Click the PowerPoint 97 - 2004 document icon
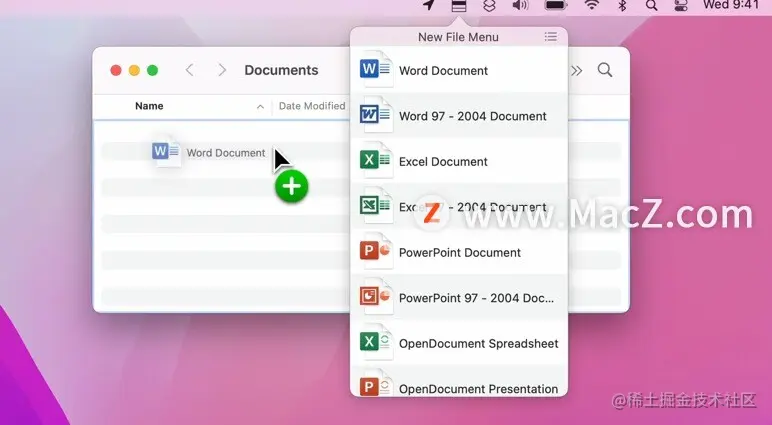Screen dimensions: 772x425 [x=376, y=297]
